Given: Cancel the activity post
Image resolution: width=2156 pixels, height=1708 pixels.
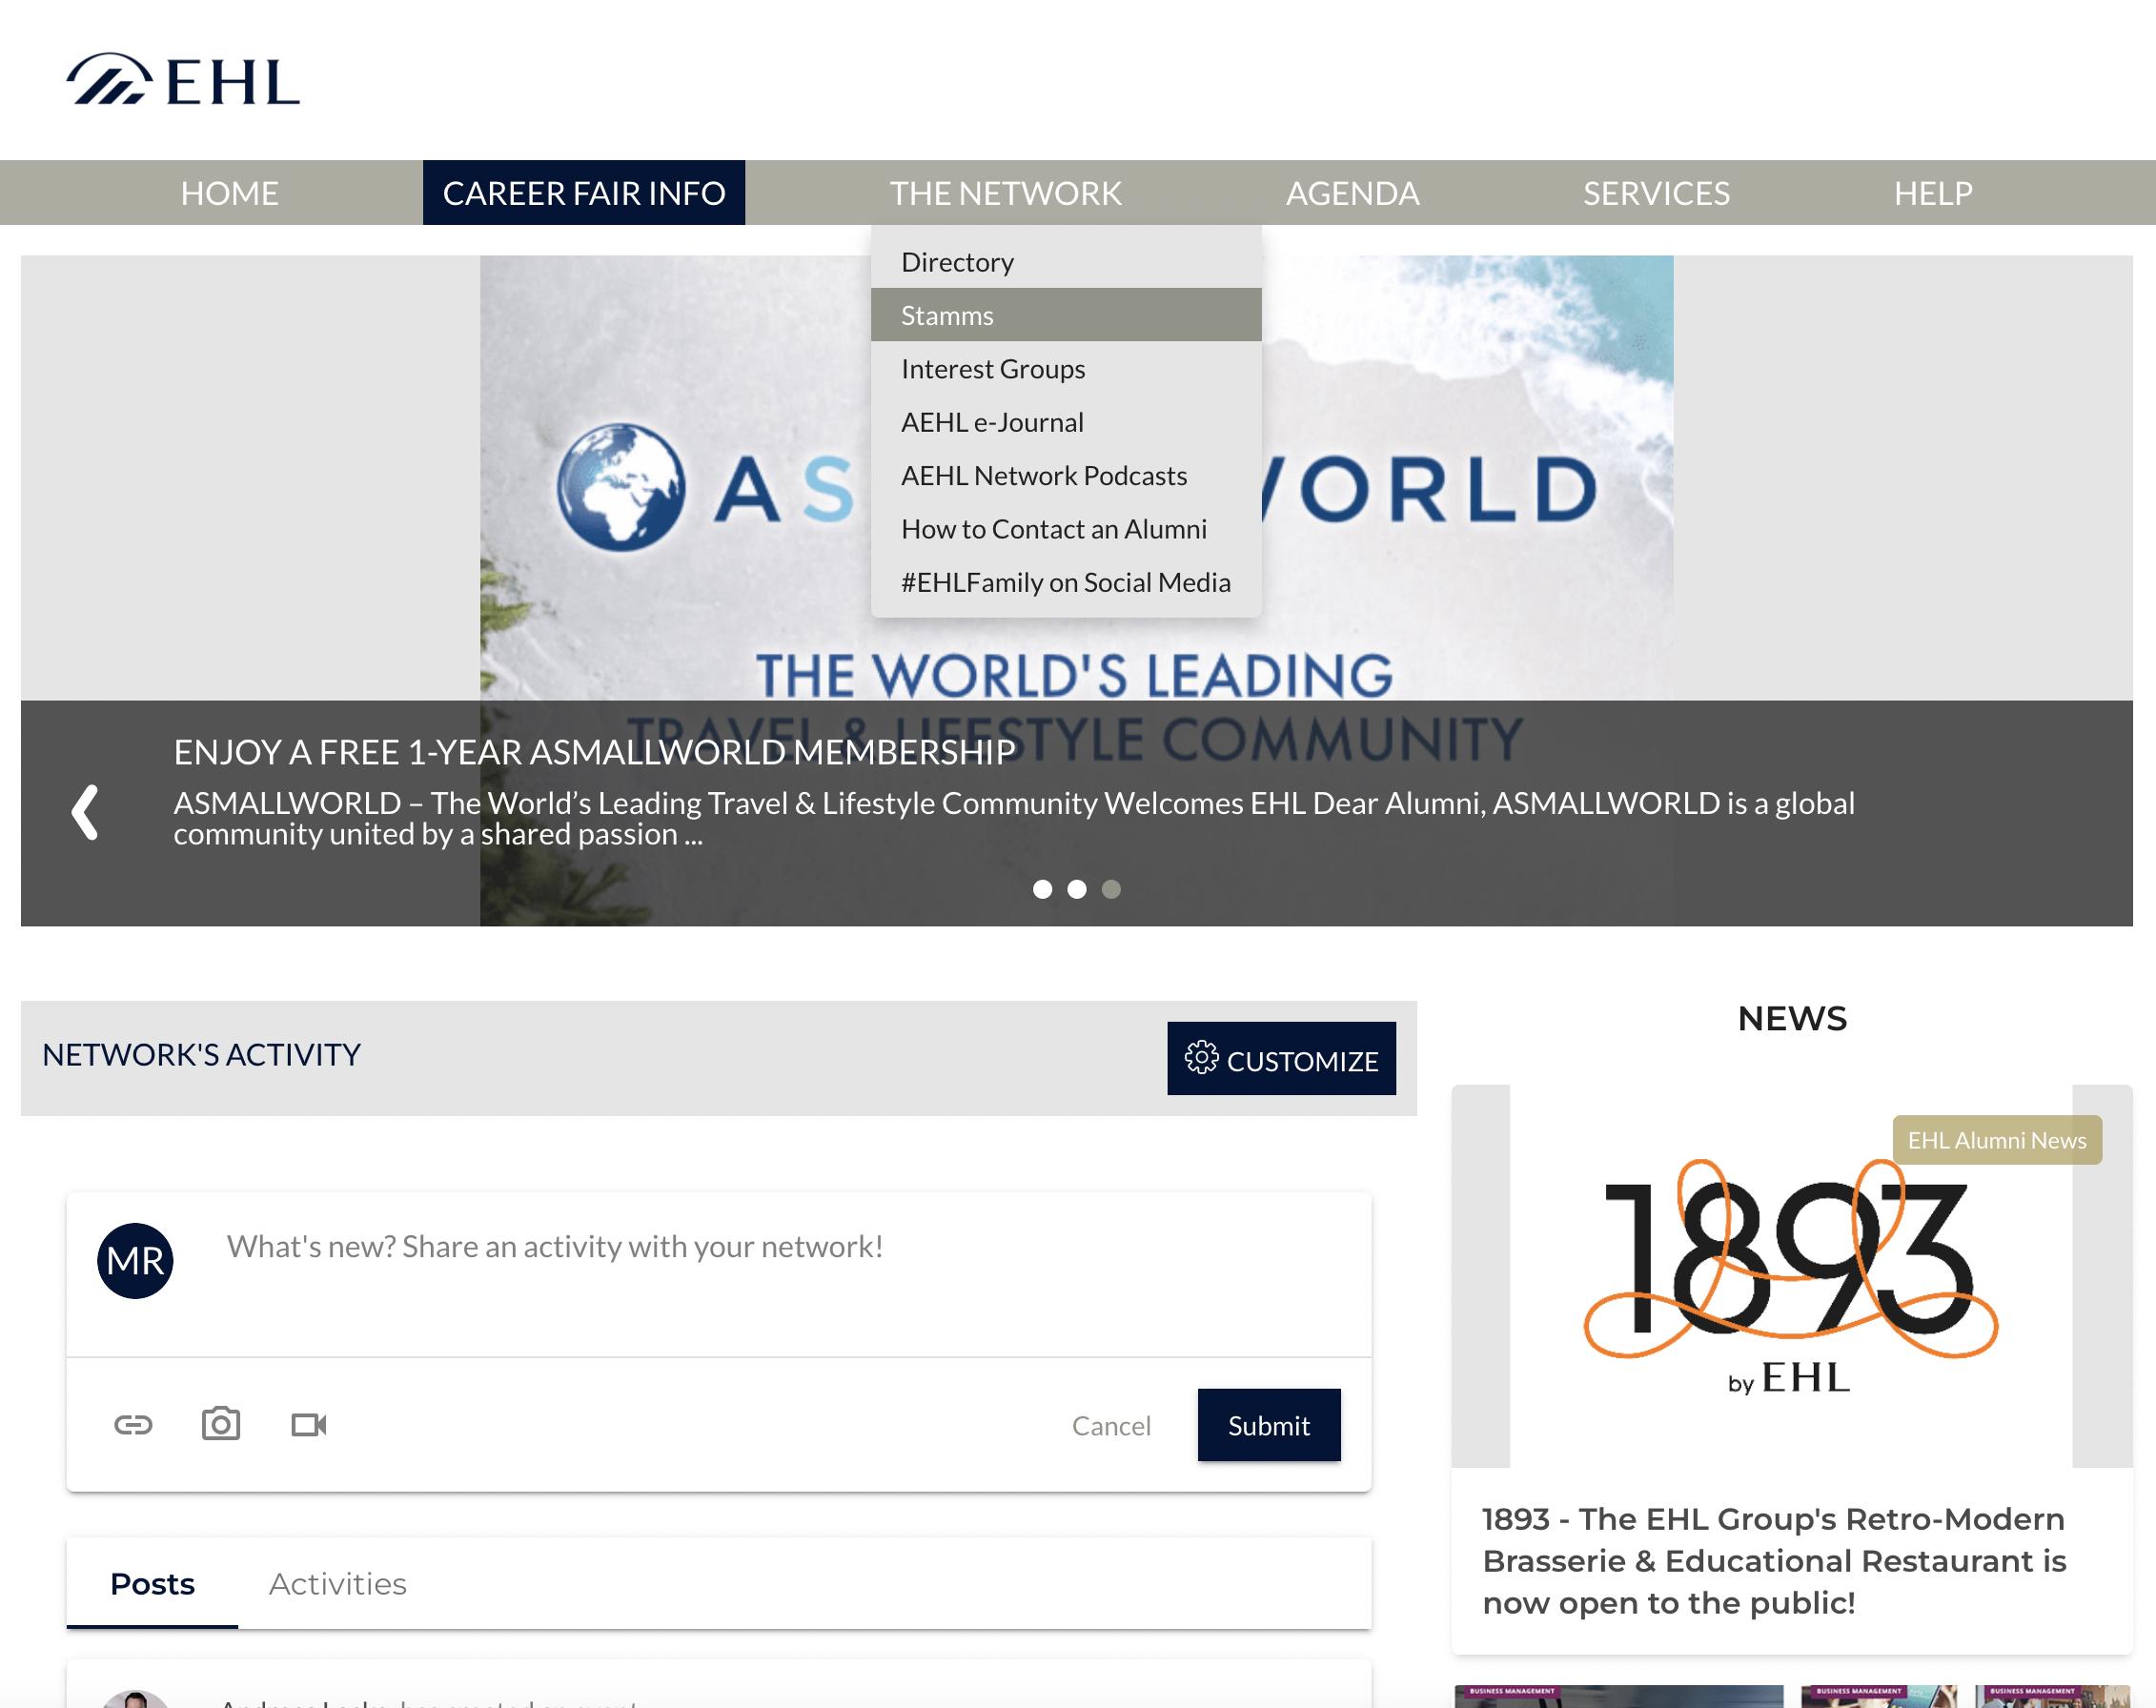Looking at the screenshot, I should coord(1111,1425).
